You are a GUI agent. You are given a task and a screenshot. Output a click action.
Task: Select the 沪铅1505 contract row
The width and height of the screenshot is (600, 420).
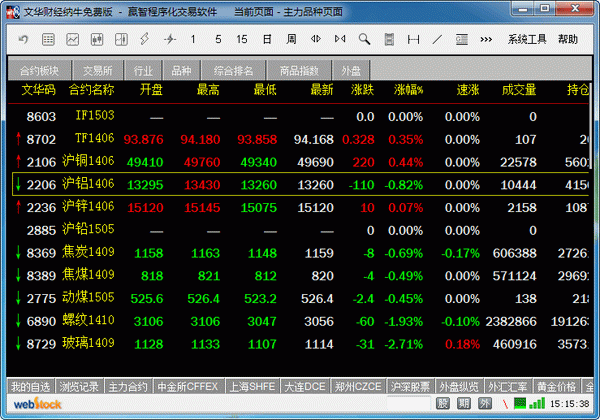point(300,230)
